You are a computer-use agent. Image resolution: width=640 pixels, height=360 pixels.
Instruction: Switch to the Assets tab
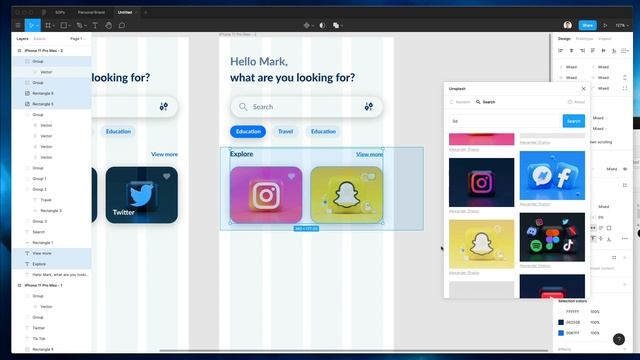[x=40, y=39]
